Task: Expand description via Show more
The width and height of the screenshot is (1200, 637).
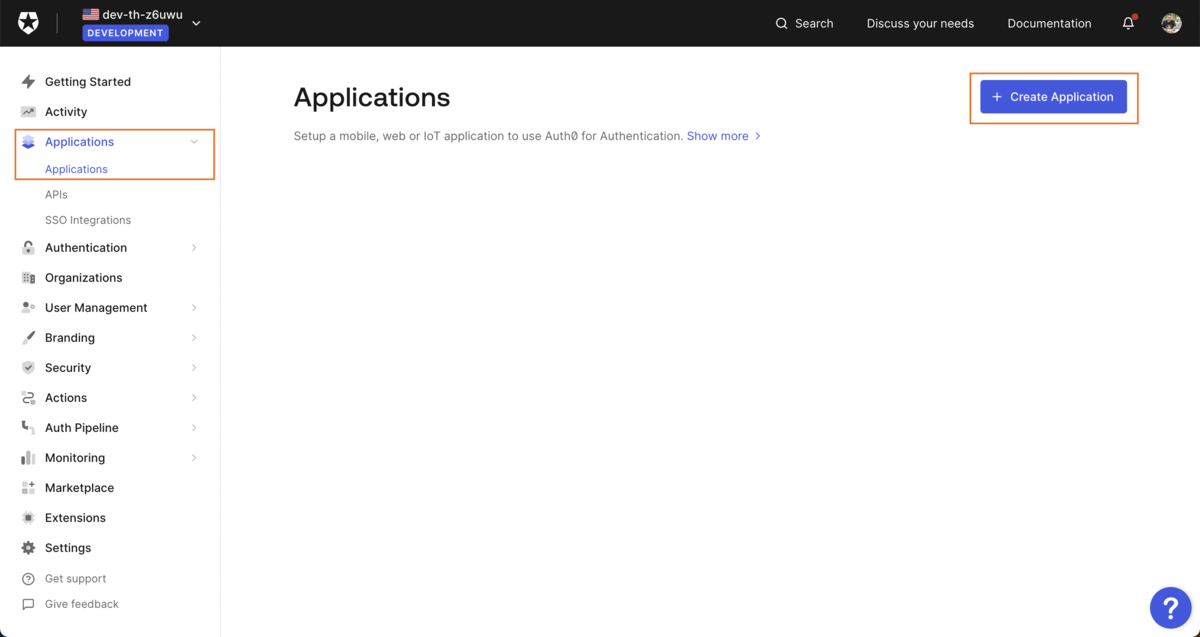Action: pyautogui.click(x=717, y=136)
